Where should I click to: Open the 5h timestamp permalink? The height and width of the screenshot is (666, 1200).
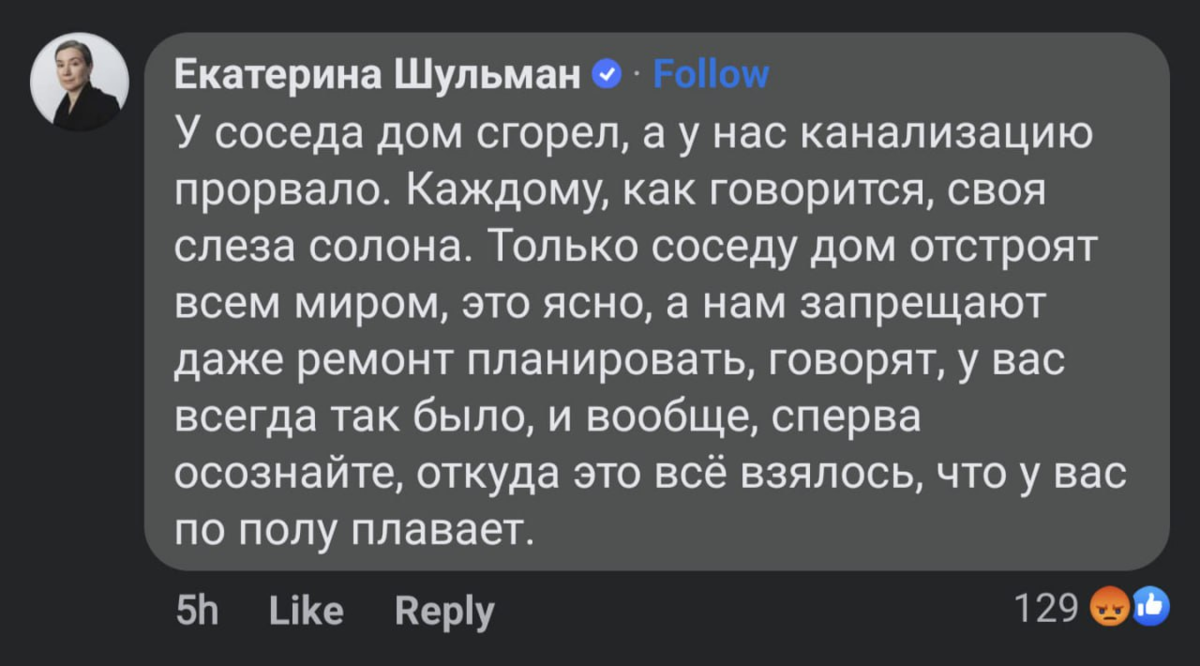click(197, 610)
